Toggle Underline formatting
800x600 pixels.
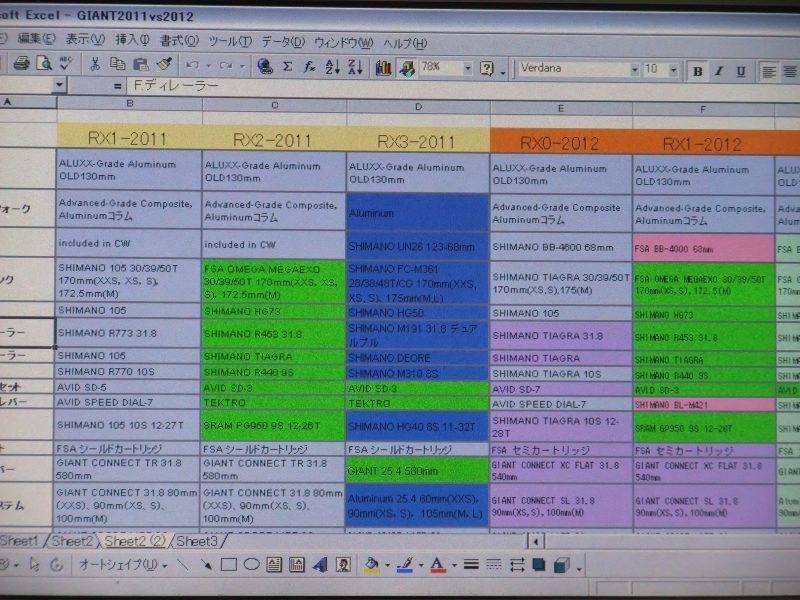click(x=741, y=72)
